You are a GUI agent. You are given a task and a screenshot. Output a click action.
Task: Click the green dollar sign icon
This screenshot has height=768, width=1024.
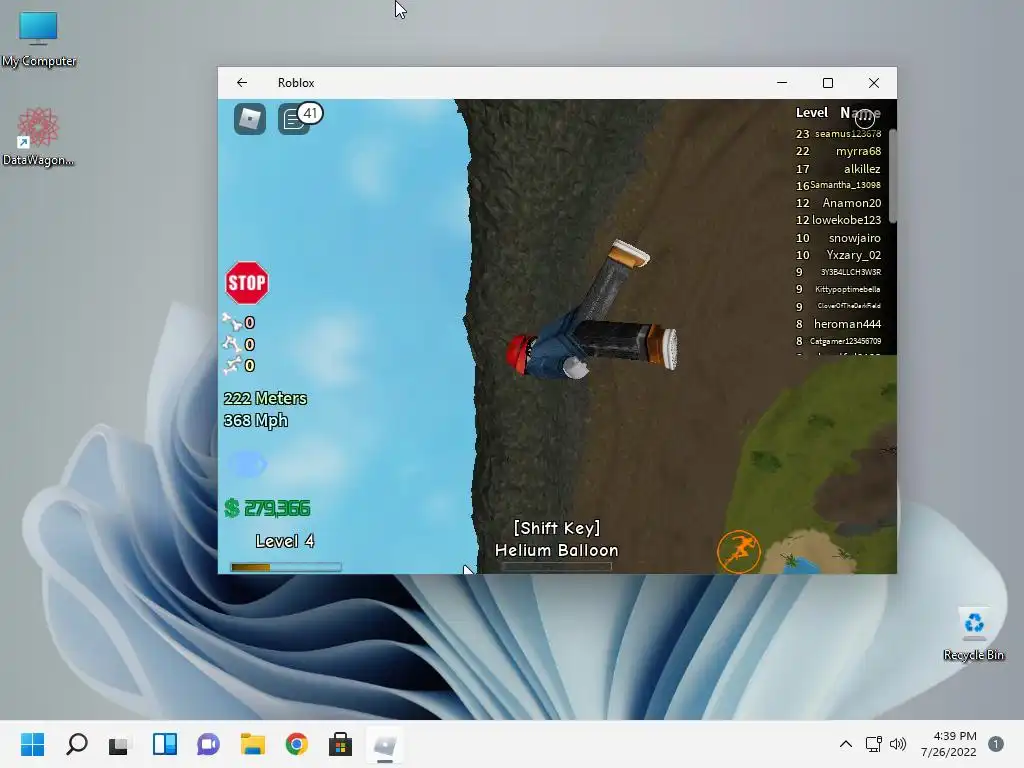click(x=231, y=508)
